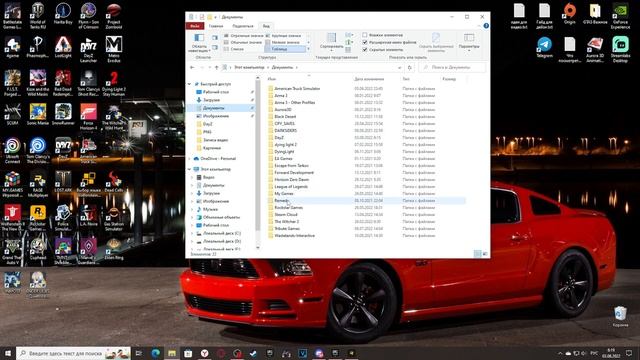The height and width of the screenshot is (360, 640).
Task: Choose Список layout option
Action: (x=234, y=49)
